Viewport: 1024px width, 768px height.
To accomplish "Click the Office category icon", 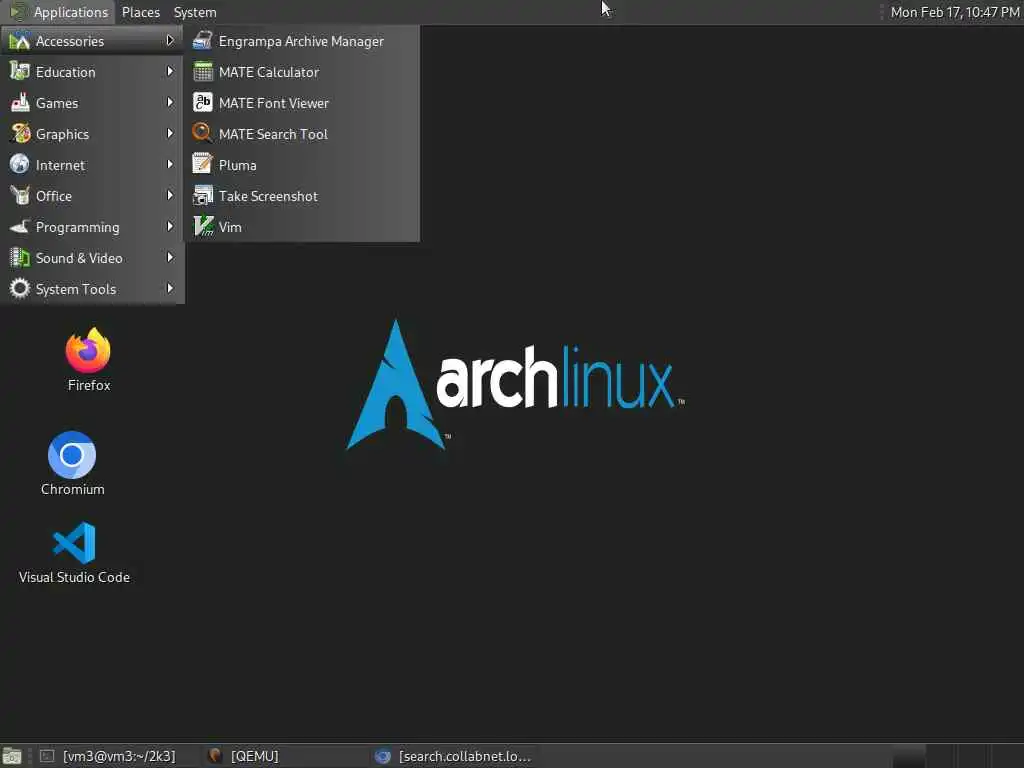I will 20,195.
